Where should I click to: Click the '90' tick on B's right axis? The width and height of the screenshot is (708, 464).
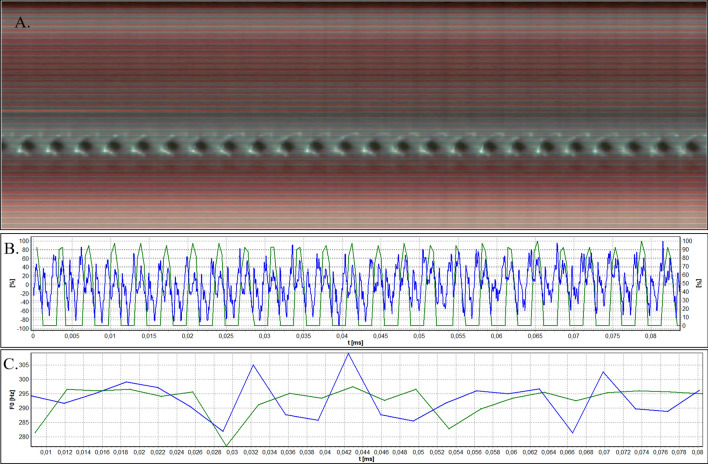tap(685, 249)
